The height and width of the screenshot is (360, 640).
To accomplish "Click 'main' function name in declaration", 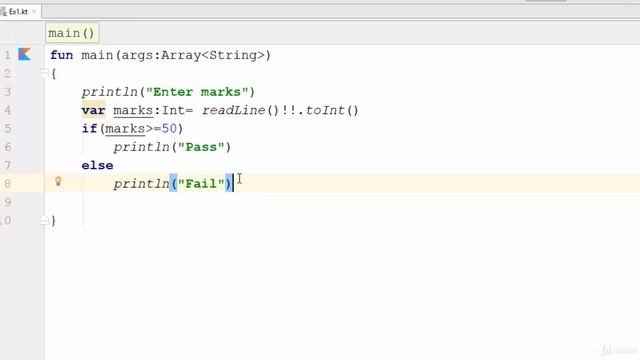I will [97, 55].
